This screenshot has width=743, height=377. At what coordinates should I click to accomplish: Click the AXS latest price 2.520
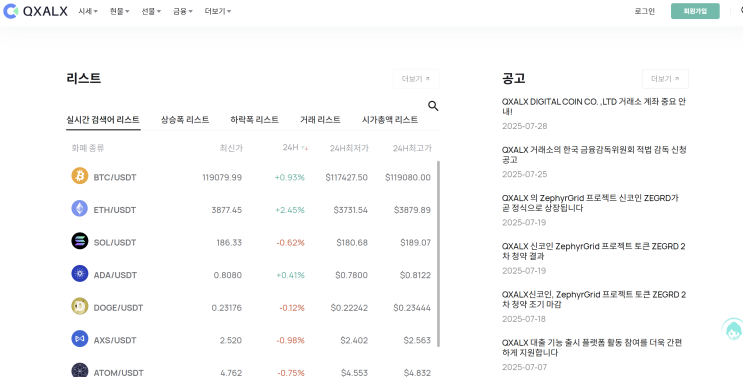tap(231, 341)
